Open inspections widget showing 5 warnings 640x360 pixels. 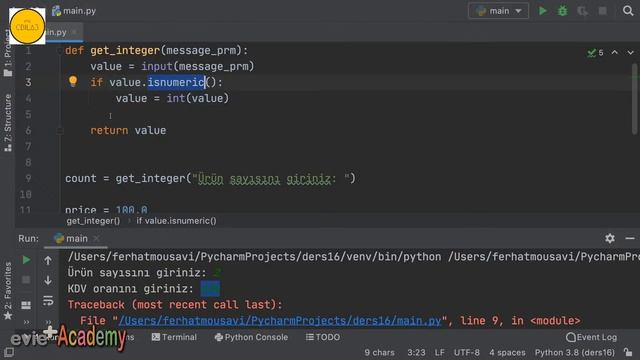(596, 53)
